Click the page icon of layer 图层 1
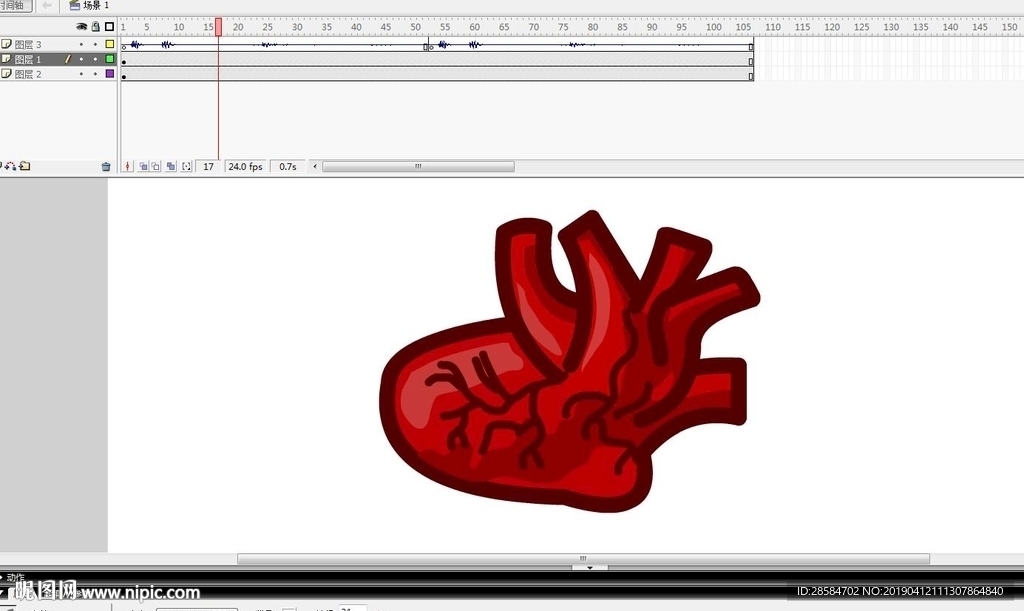Image resolution: width=1024 pixels, height=611 pixels. pyautogui.click(x=6, y=59)
